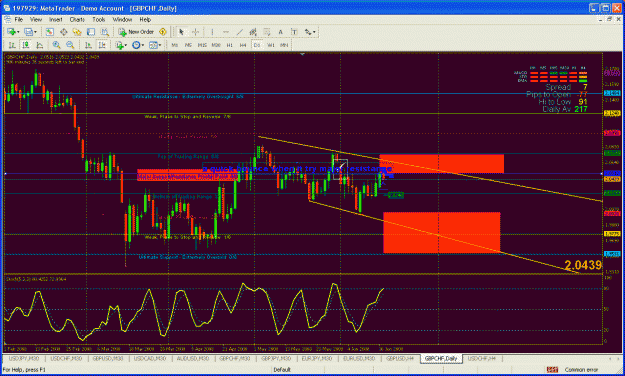
Task: Expand the Templates dropdown arrow
Action: pyautogui.click(x=160, y=45)
